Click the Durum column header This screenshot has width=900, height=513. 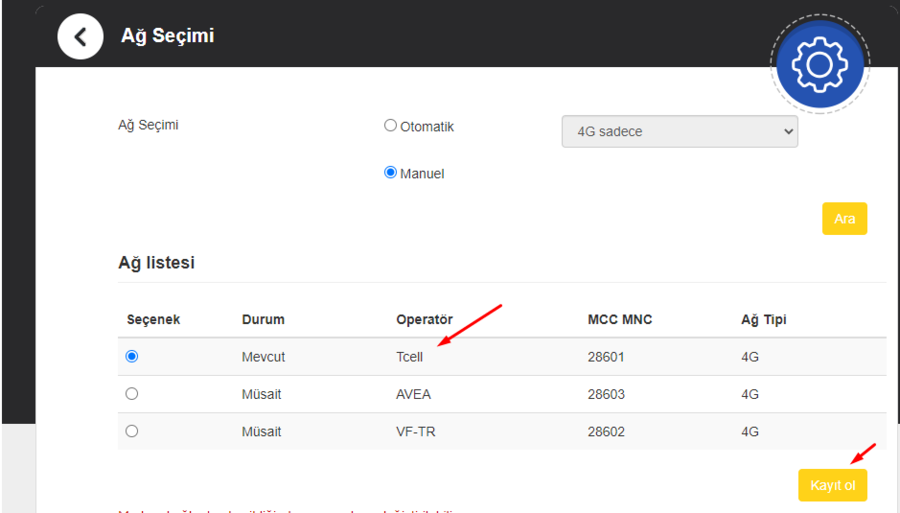point(263,320)
